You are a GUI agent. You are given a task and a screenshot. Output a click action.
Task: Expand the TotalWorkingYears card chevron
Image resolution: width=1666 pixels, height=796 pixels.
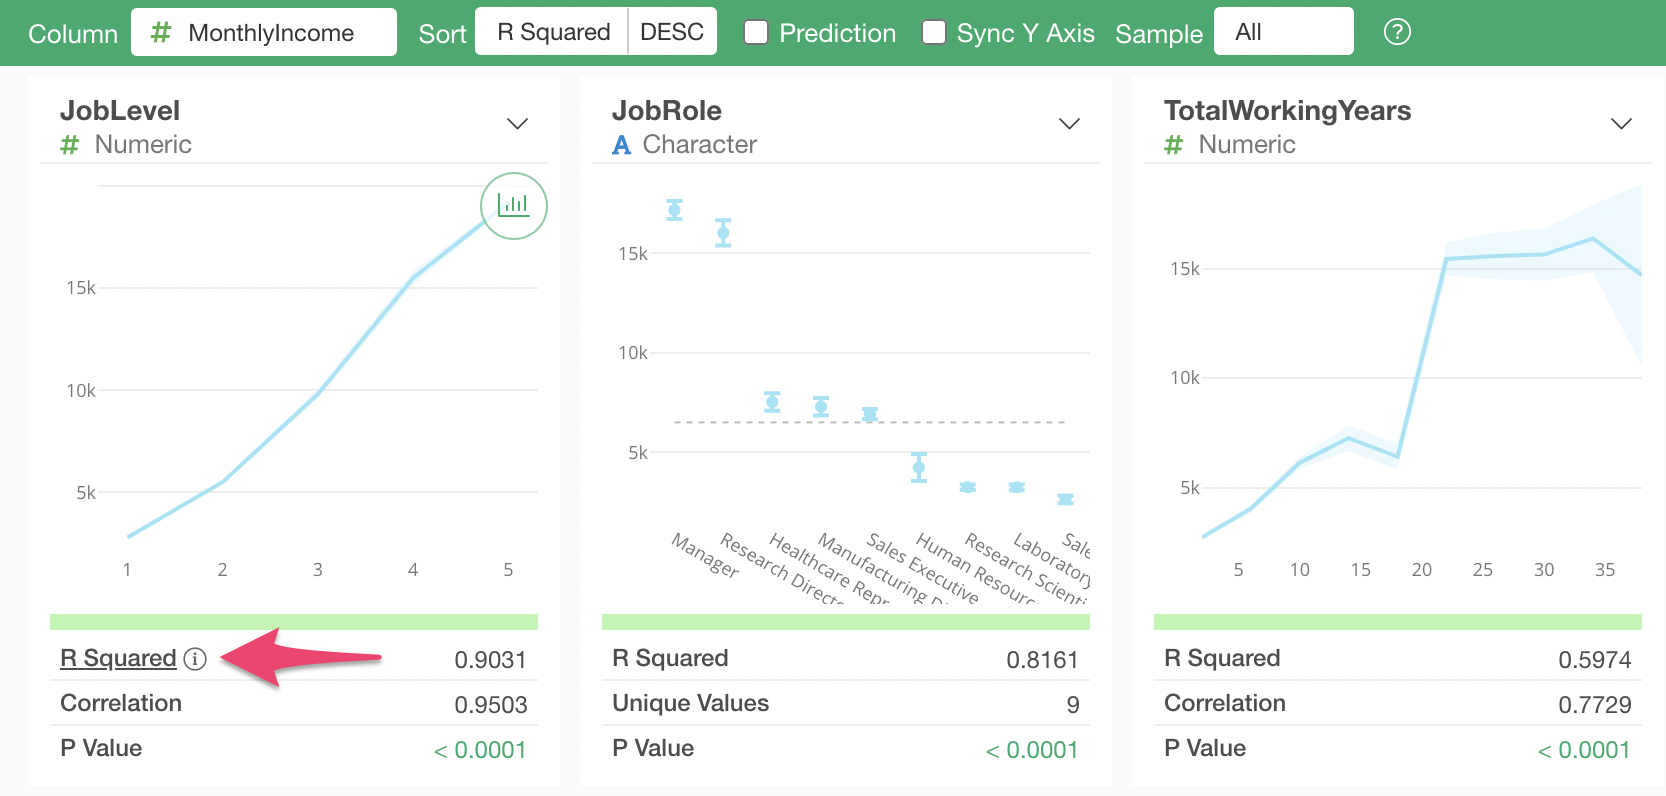[1621, 124]
